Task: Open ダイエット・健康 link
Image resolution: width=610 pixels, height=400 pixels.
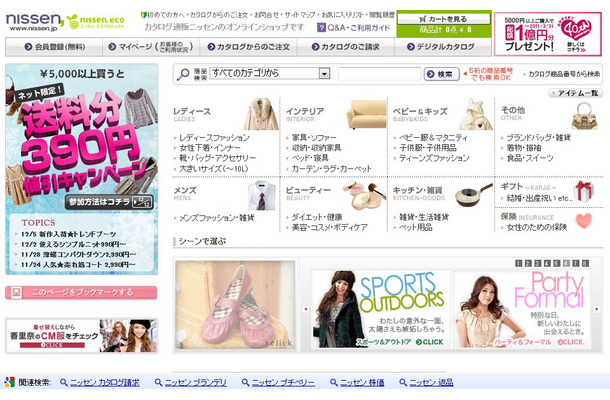Action: (317, 217)
